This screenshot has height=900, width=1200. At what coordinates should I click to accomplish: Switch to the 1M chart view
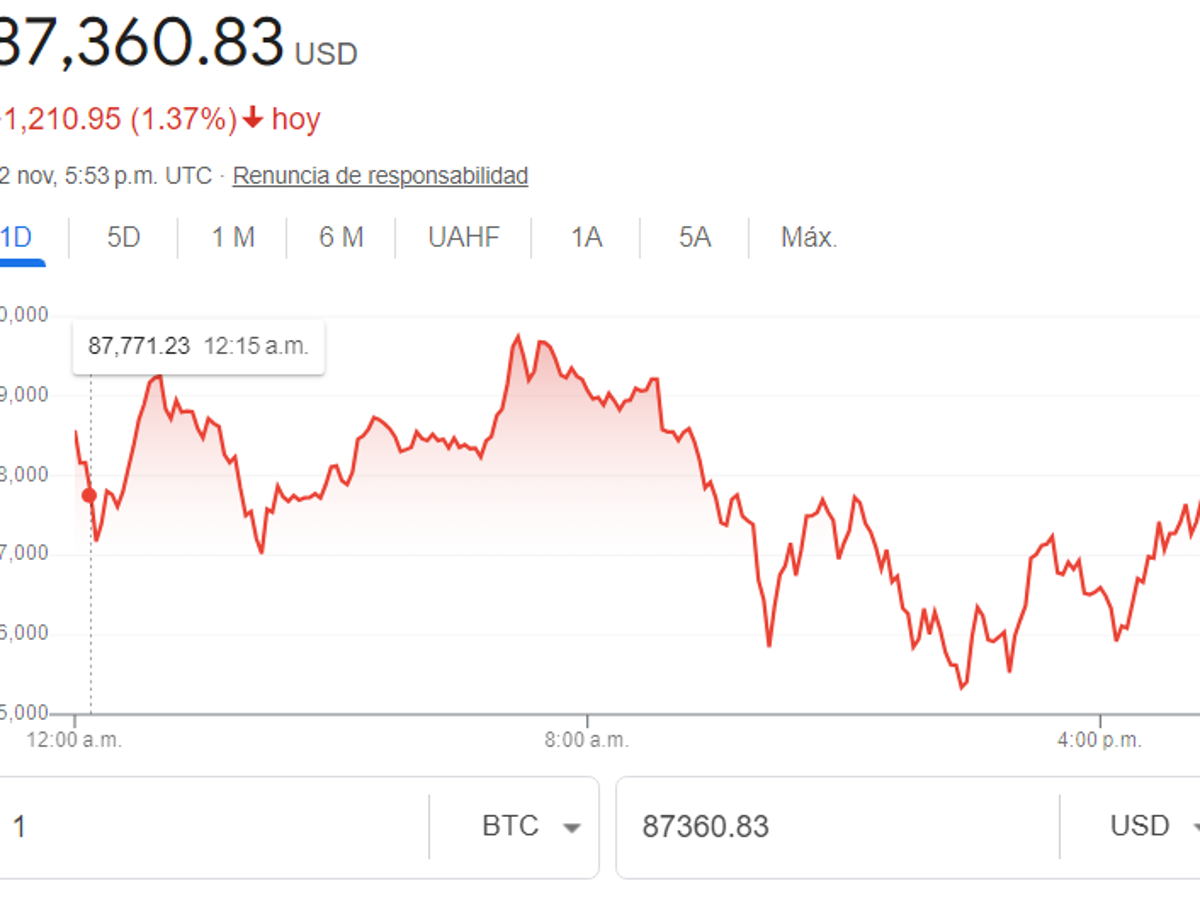231,237
